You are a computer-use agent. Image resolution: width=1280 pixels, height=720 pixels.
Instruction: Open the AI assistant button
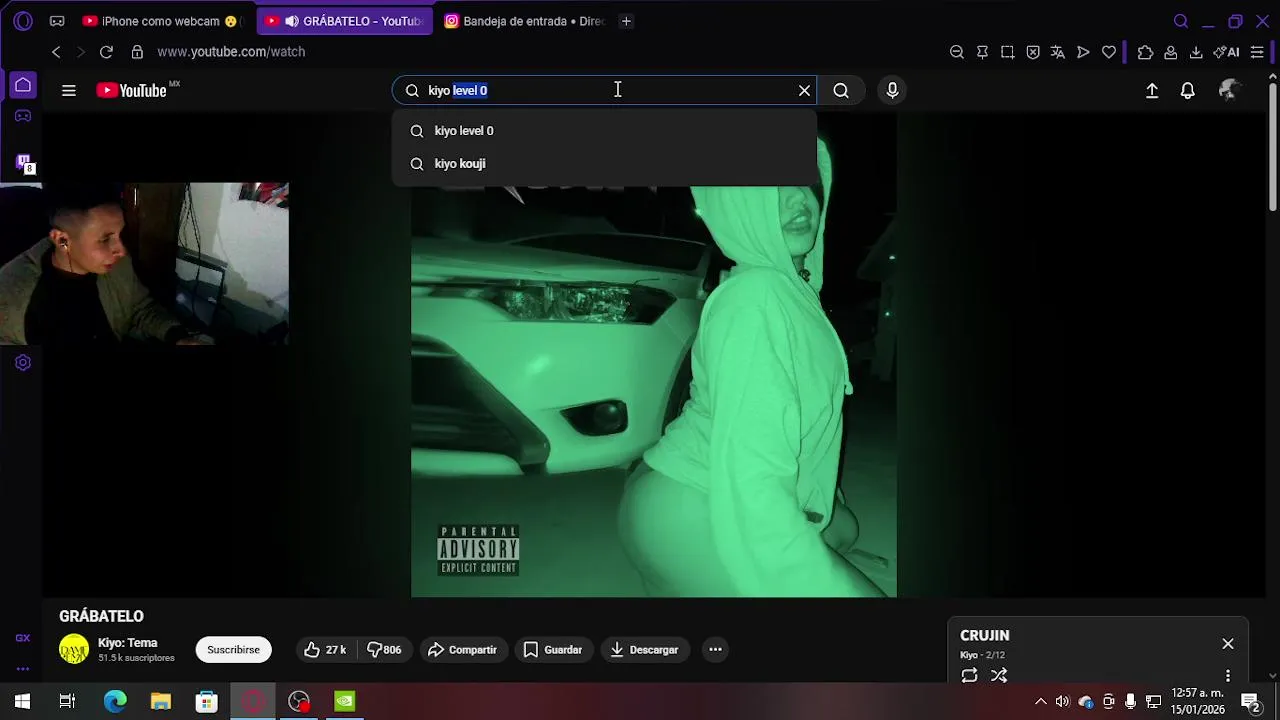[x=1226, y=52]
